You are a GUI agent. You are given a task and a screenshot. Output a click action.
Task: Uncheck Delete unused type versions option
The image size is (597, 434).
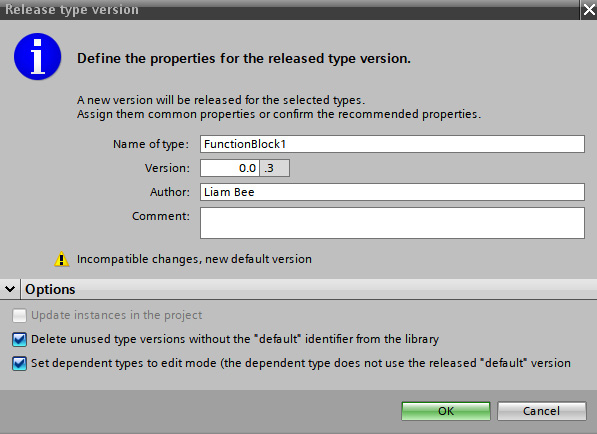click(x=19, y=339)
